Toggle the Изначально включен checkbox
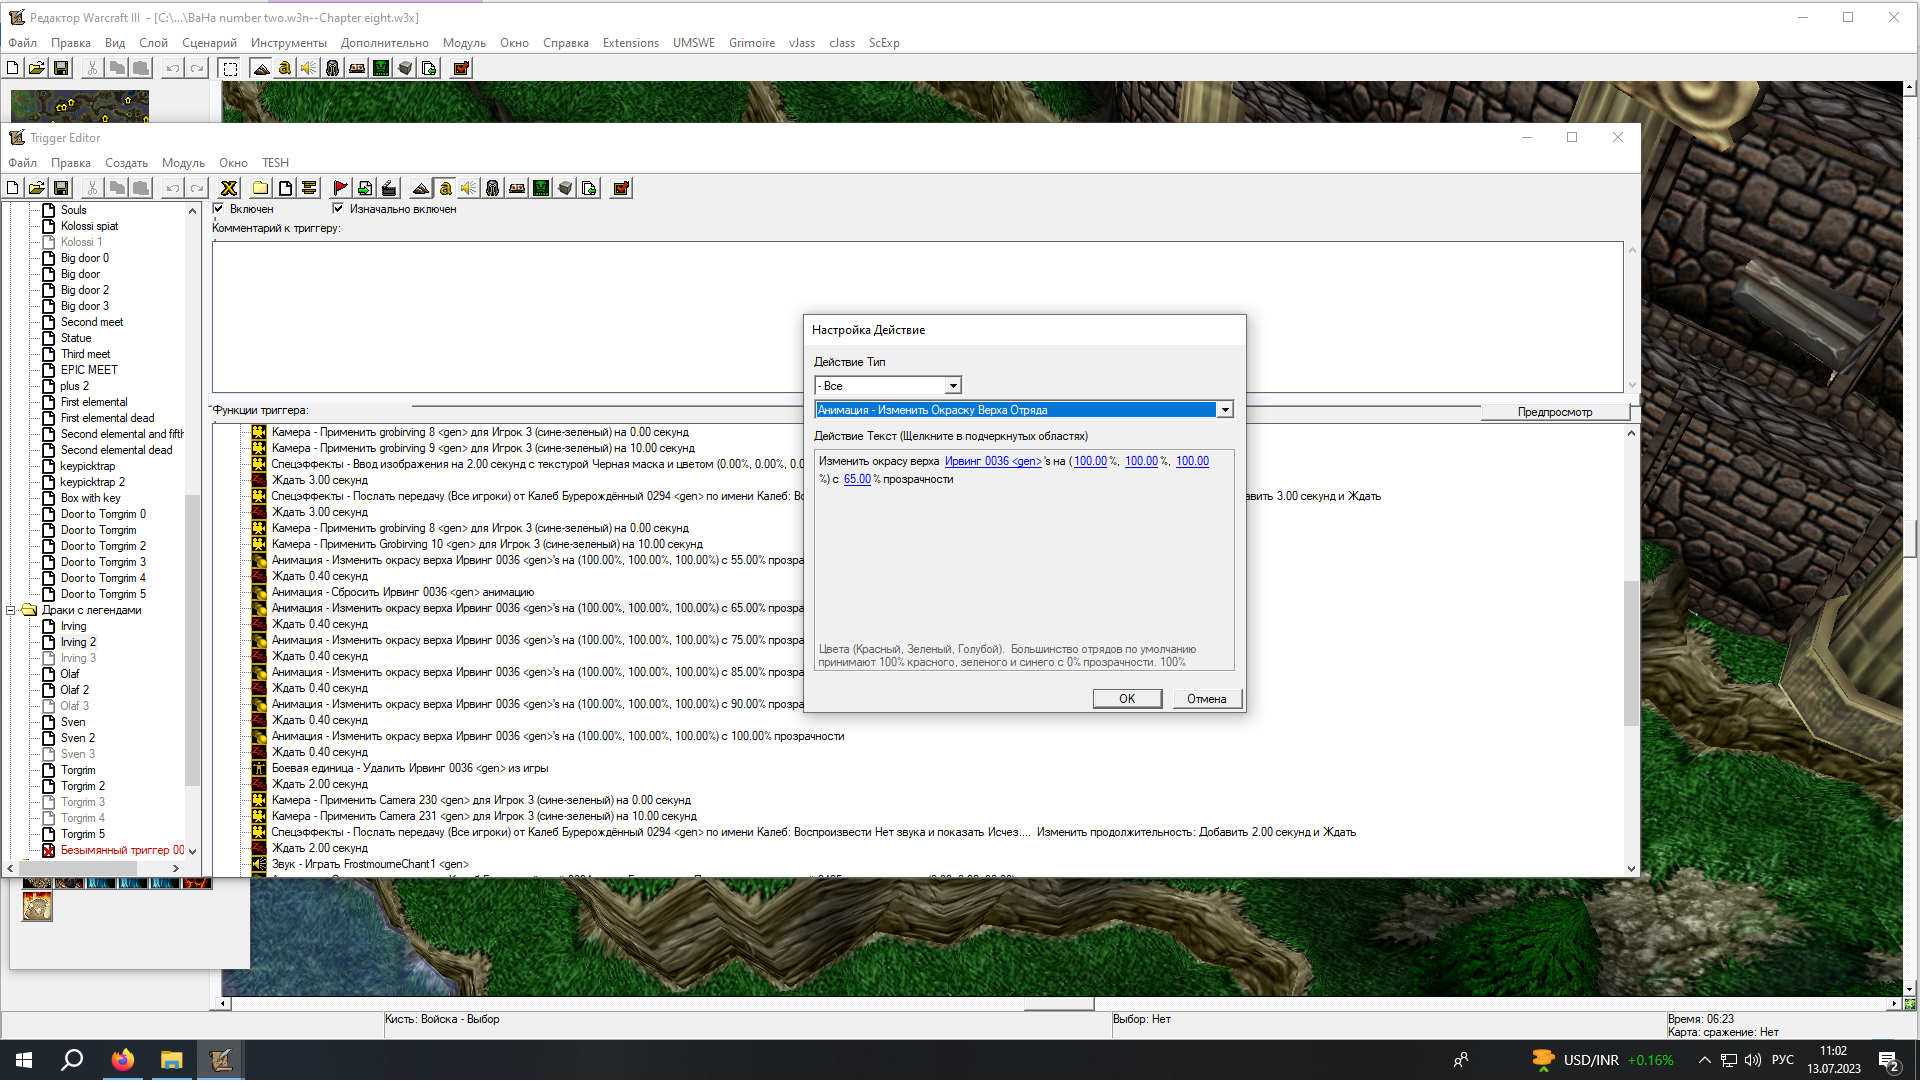The width and height of the screenshot is (1920, 1082). (x=338, y=210)
